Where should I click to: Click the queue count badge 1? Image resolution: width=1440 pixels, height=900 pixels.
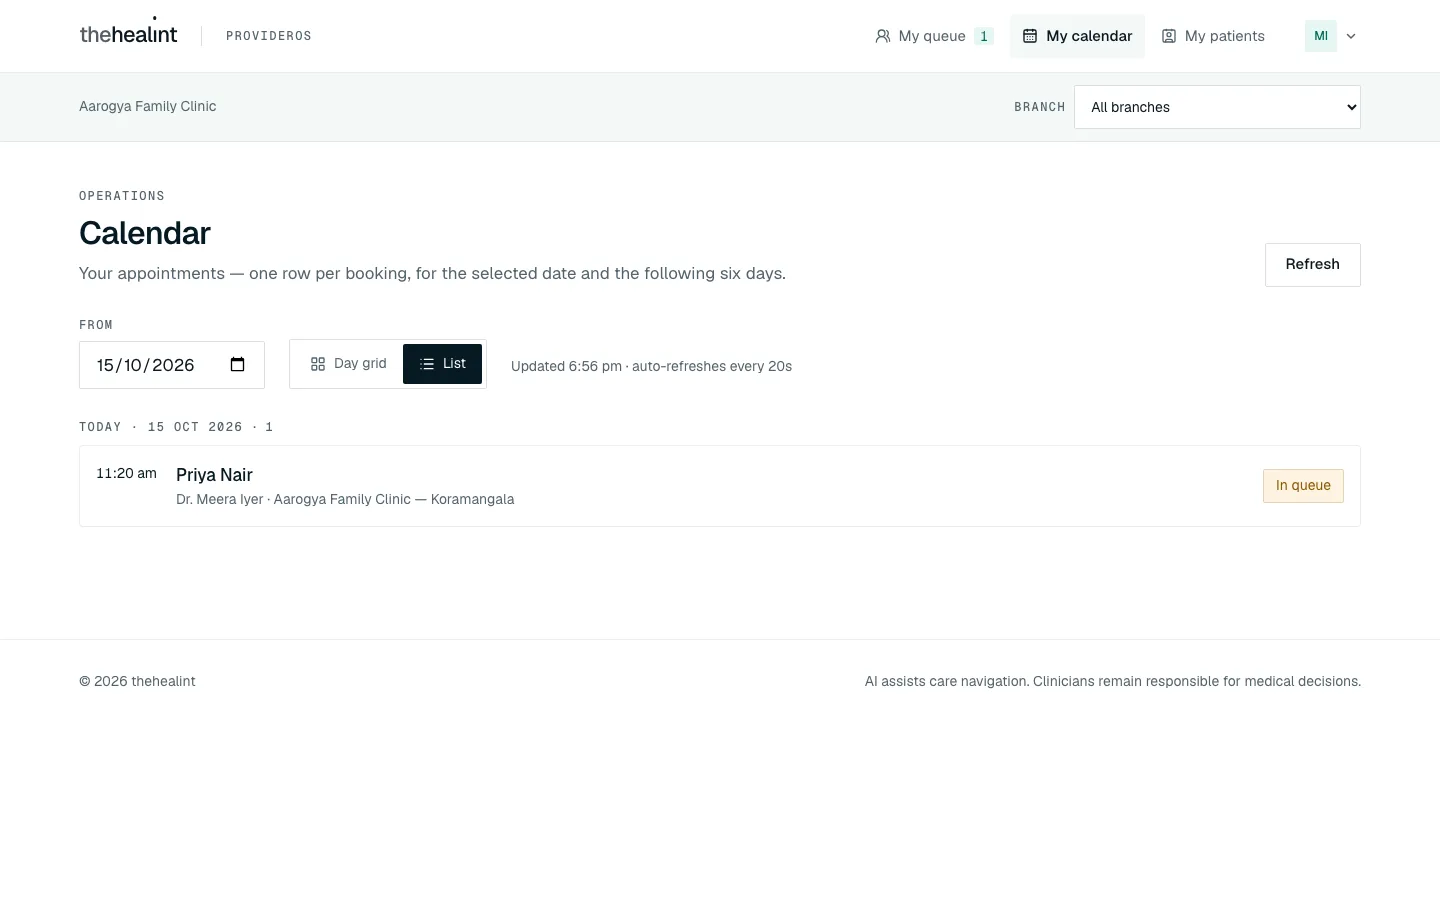[984, 36]
